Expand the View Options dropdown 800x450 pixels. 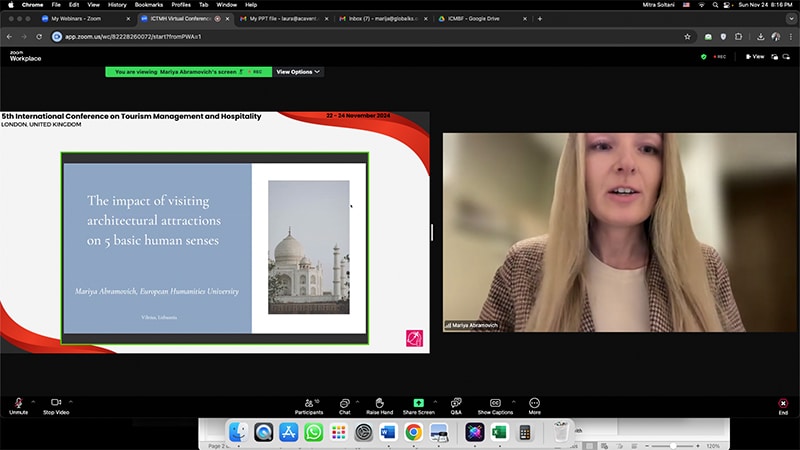tap(298, 72)
